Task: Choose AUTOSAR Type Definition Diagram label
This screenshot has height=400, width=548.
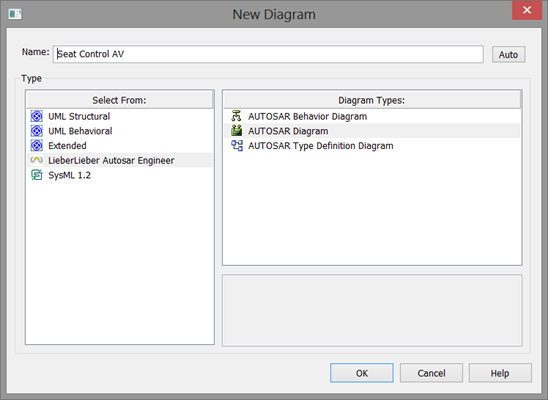Action: click(x=320, y=146)
